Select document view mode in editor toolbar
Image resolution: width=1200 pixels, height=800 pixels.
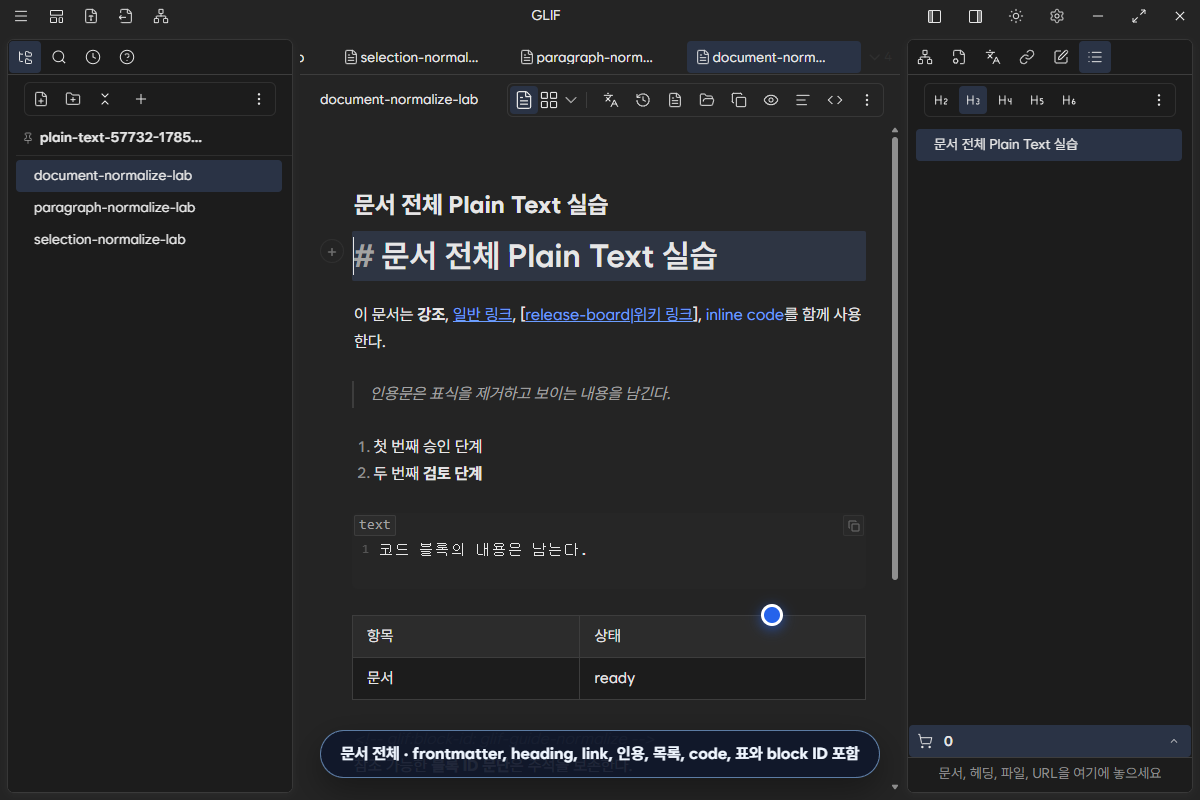point(524,100)
